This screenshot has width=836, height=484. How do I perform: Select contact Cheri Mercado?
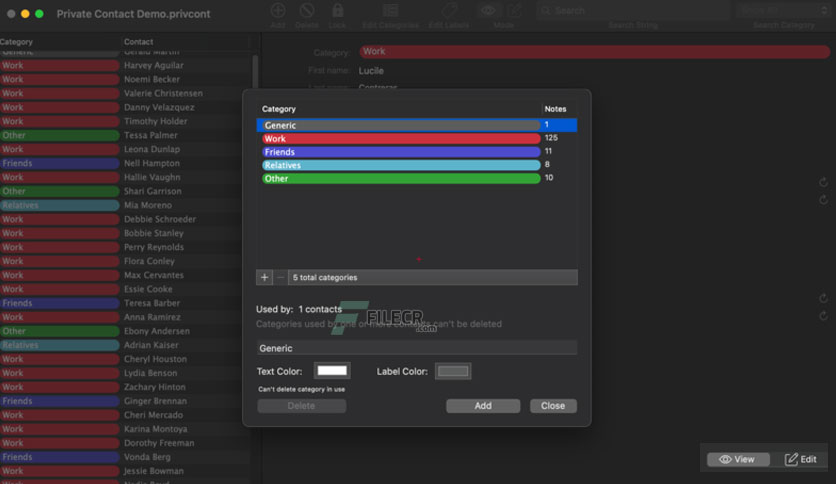coord(153,415)
